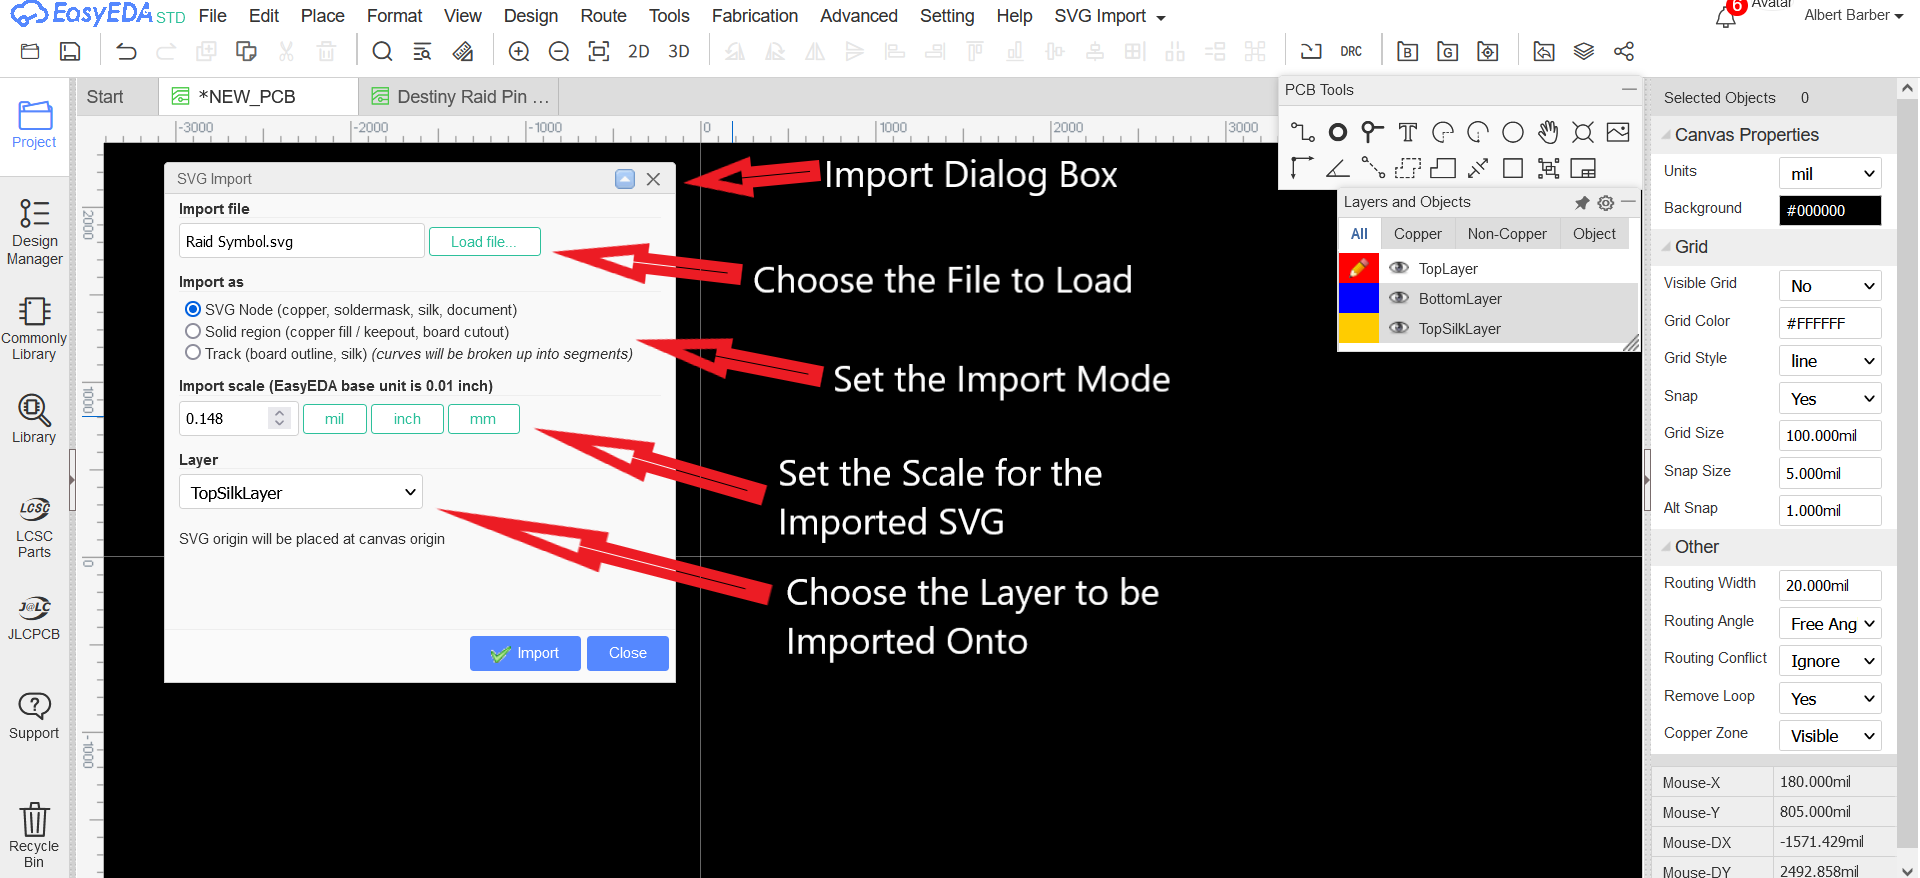1920x878 pixels.
Task: Click the Zoom In toolbar icon
Action: tap(519, 51)
